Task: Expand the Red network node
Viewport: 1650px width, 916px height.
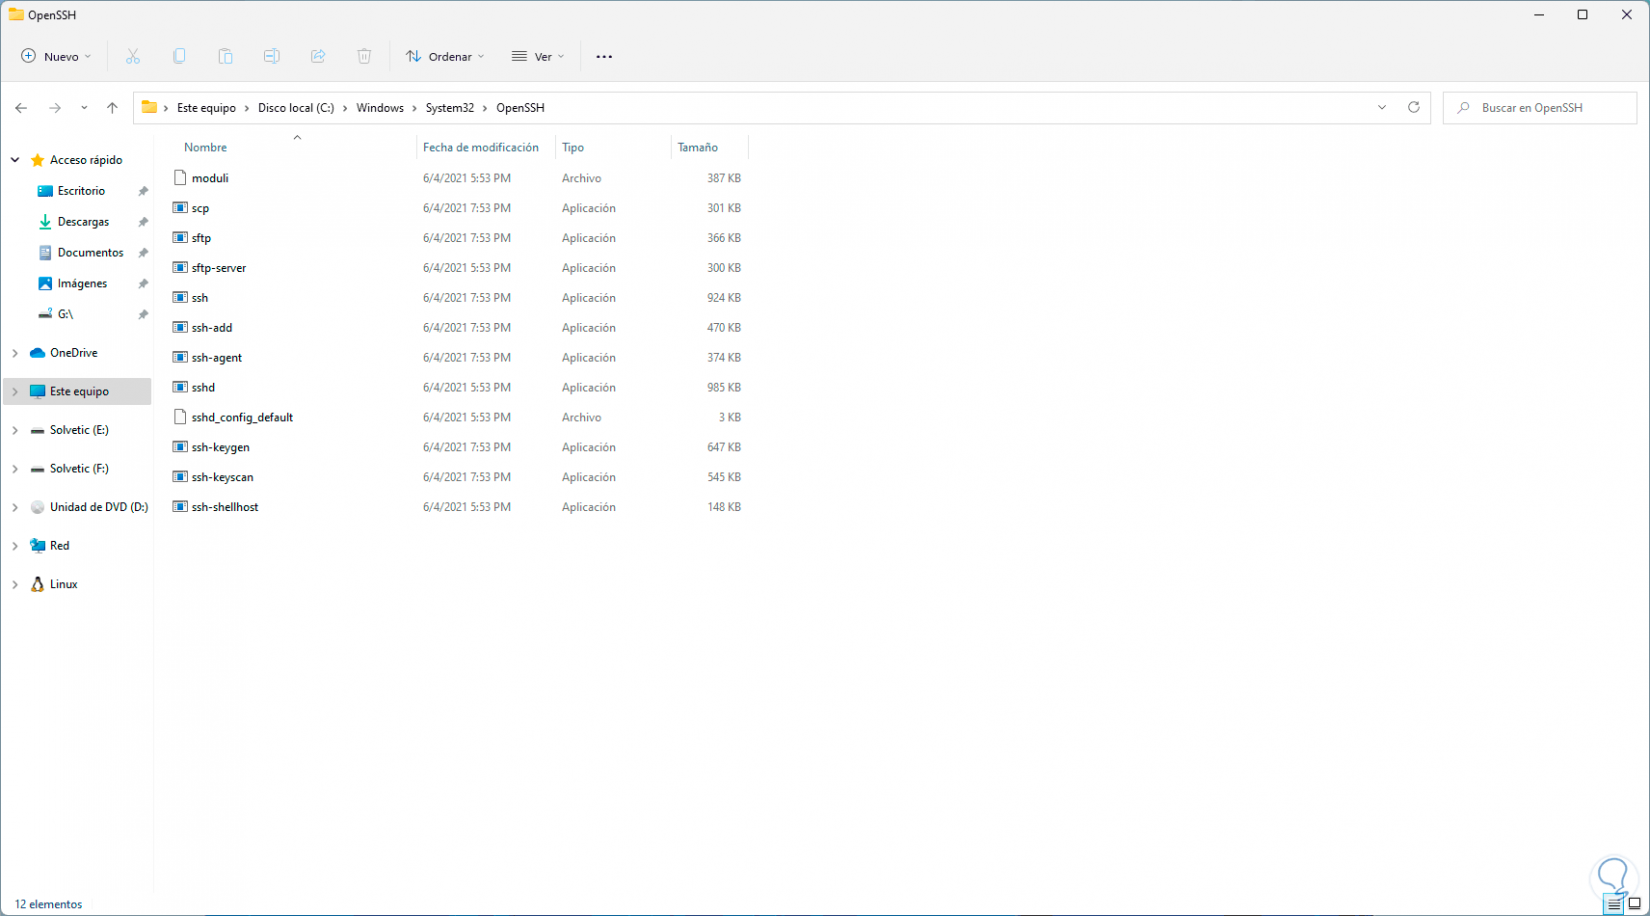Action: click(x=15, y=546)
